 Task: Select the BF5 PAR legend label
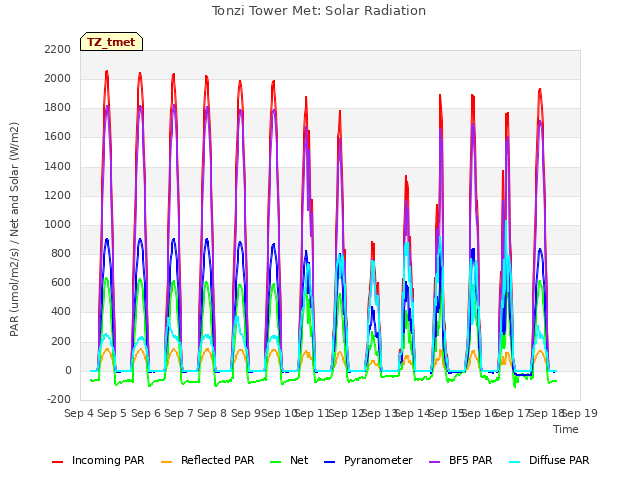point(471,460)
